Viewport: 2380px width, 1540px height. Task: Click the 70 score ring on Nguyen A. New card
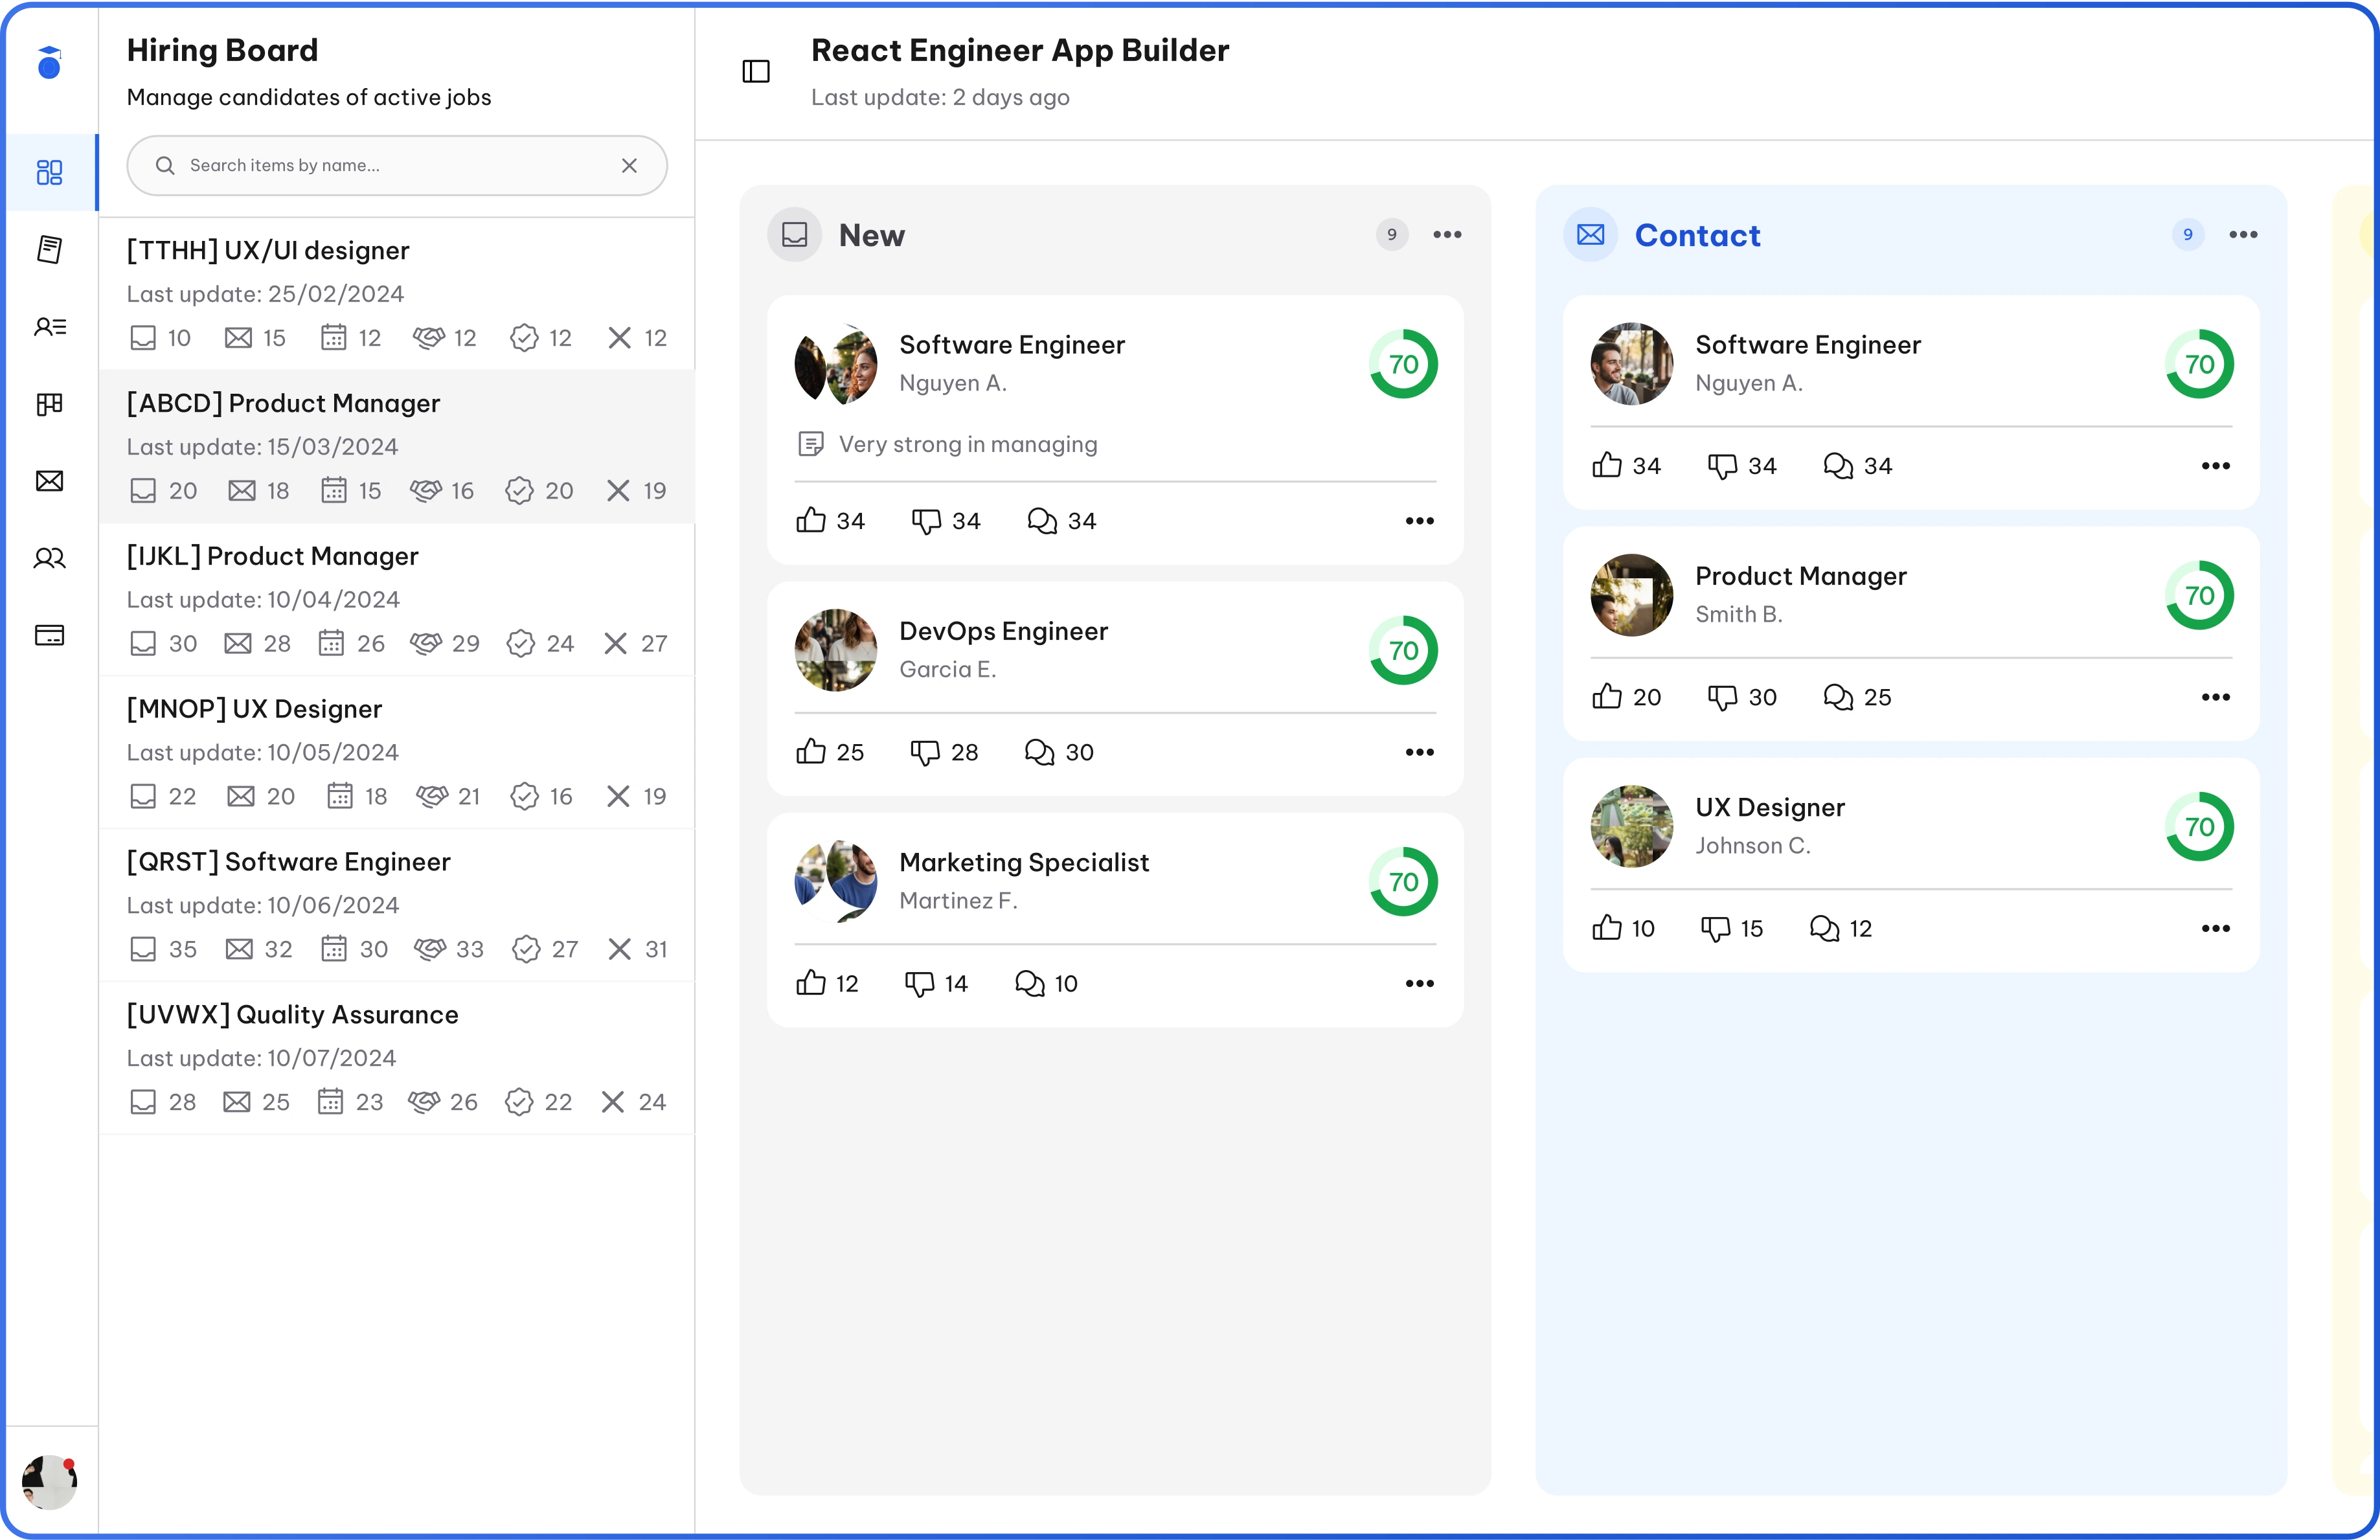1403,363
